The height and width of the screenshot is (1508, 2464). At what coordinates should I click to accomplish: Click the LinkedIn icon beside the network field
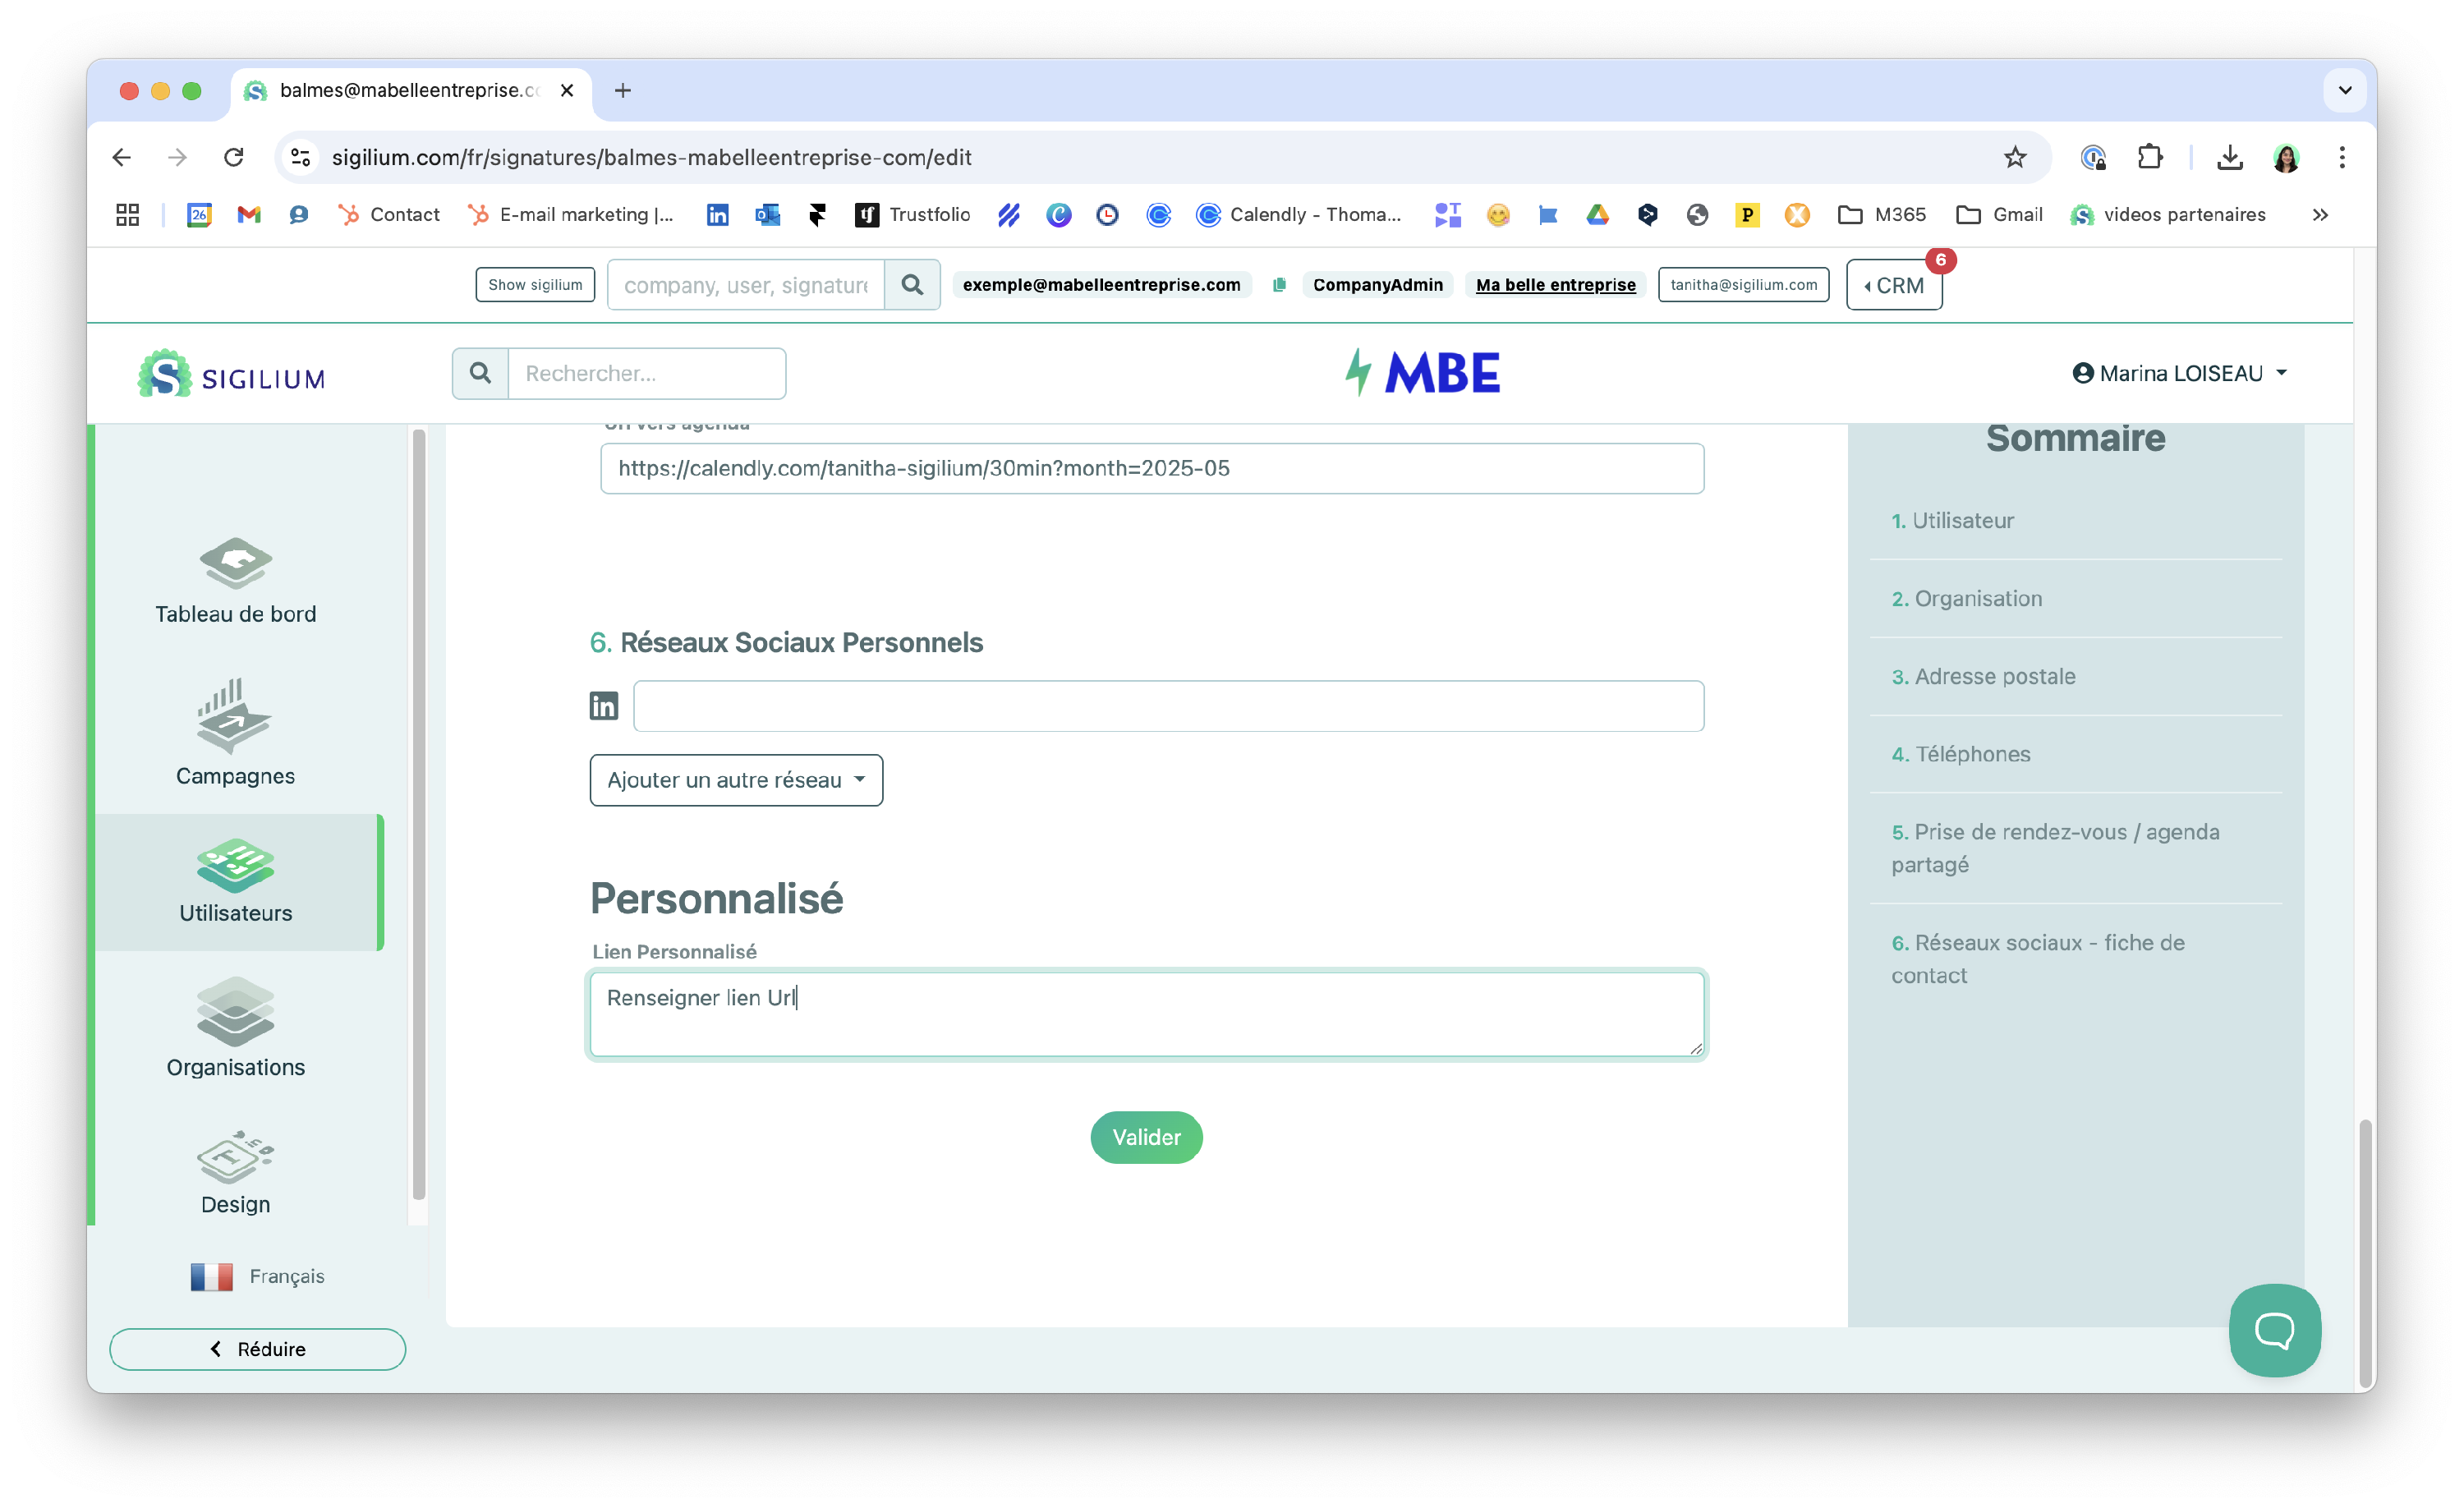point(604,706)
